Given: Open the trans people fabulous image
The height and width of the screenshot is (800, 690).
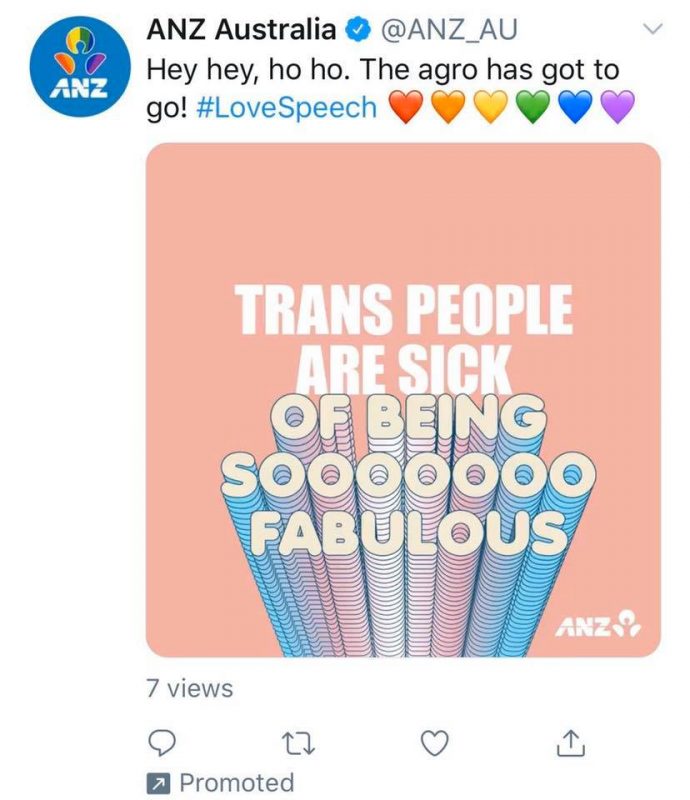Looking at the screenshot, I should (x=403, y=400).
